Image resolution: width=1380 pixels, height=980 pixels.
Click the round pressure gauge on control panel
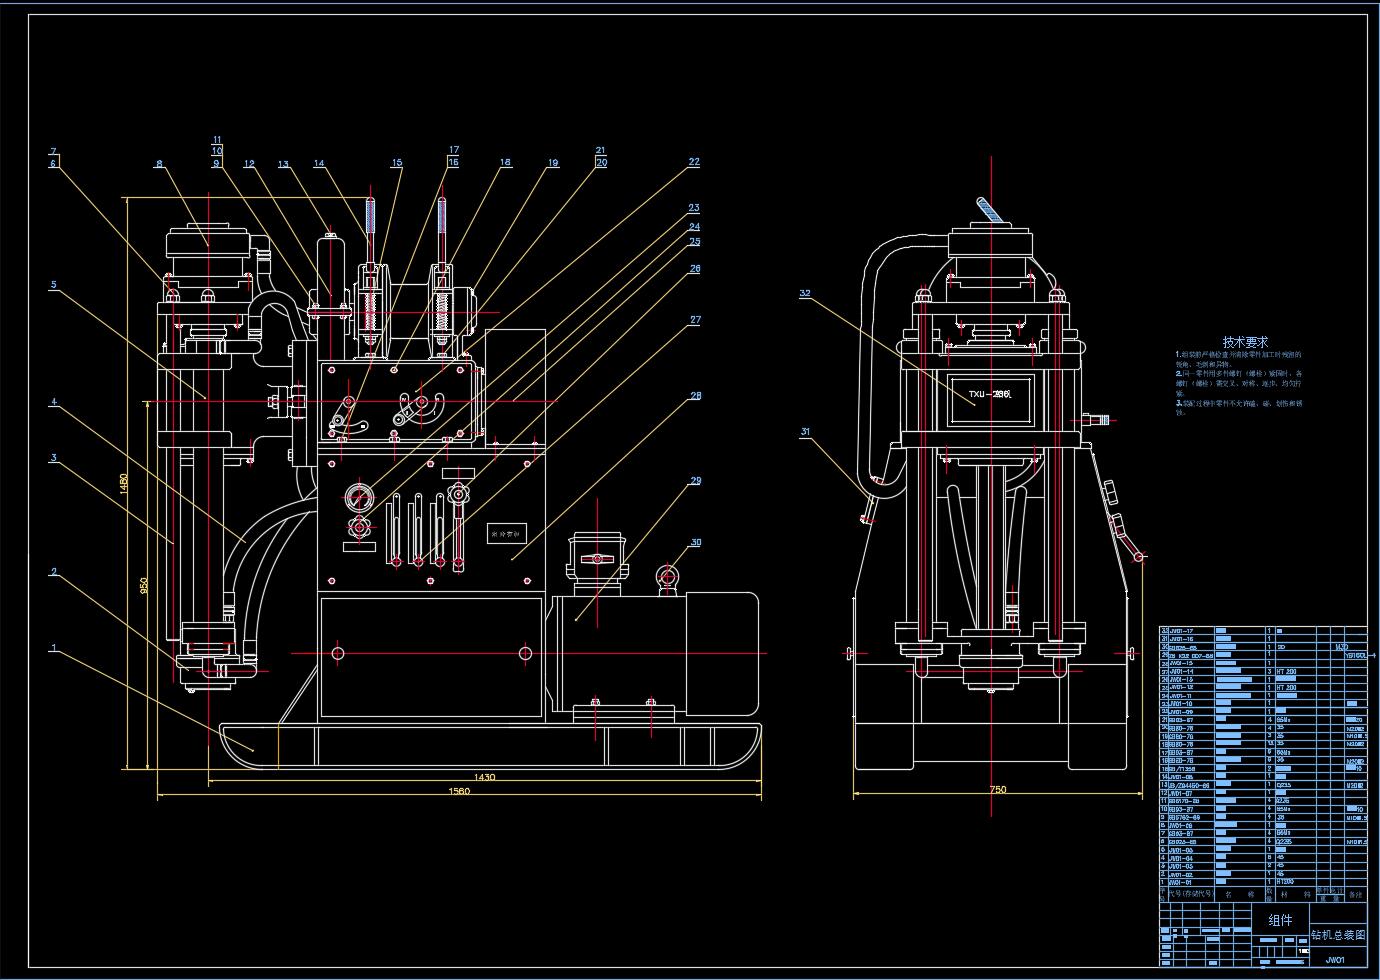click(x=357, y=496)
